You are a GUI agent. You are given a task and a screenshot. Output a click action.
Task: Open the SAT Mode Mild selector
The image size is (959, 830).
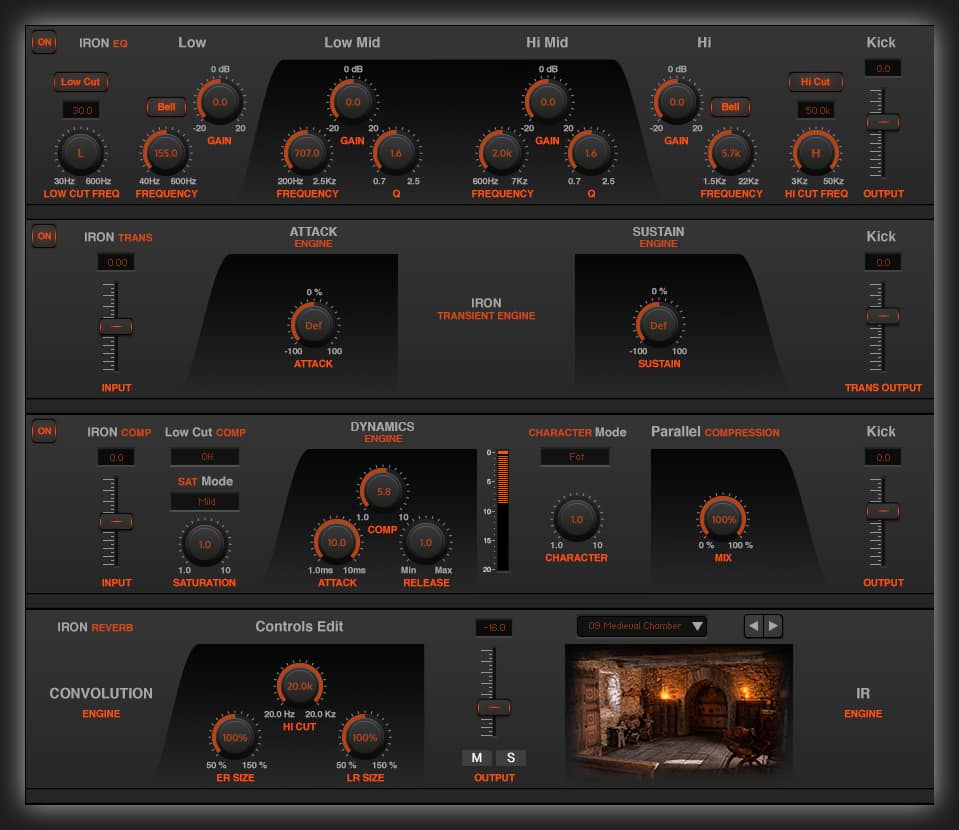pos(205,502)
